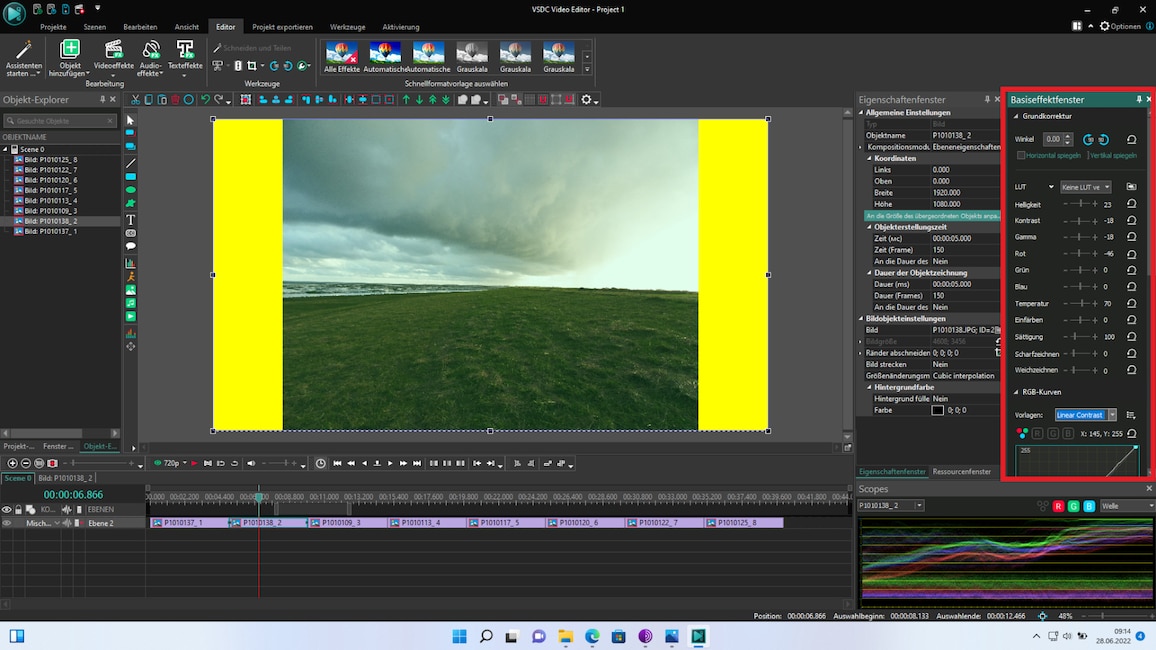Image resolution: width=1156 pixels, height=650 pixels.
Task: Switch to the Ressourcenfenster tab
Action: pos(963,471)
